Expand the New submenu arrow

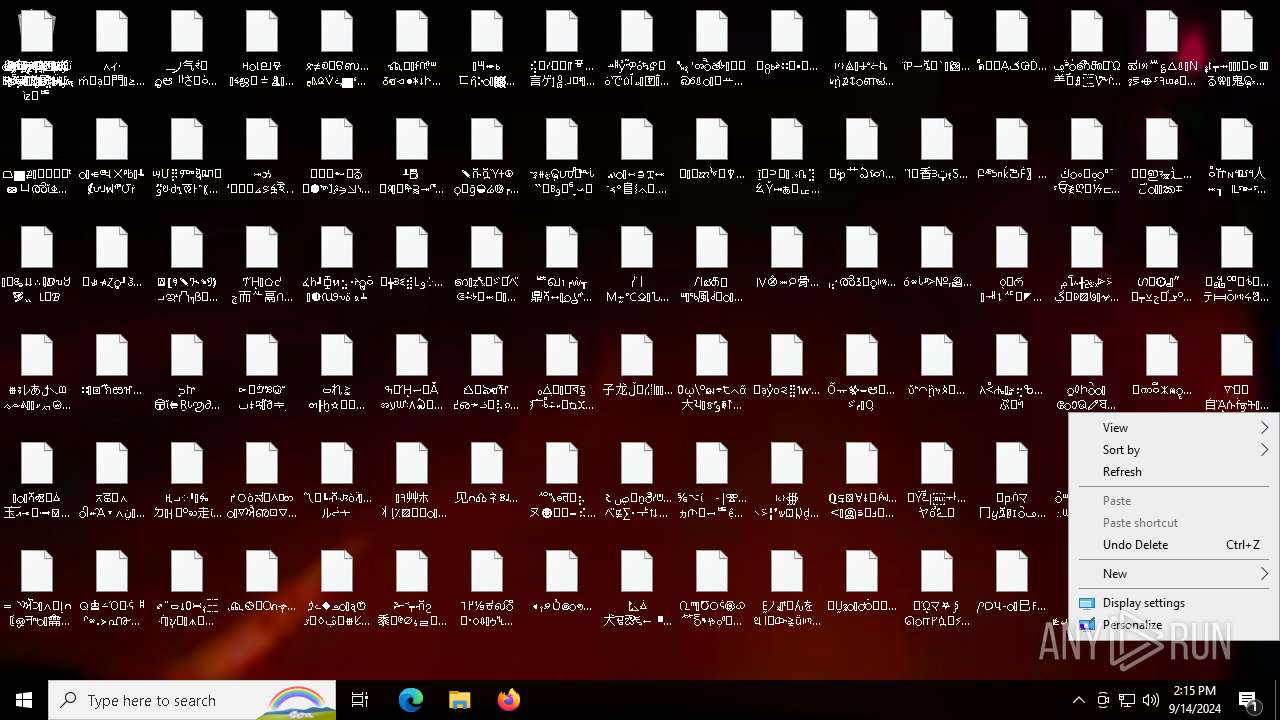coord(1264,574)
